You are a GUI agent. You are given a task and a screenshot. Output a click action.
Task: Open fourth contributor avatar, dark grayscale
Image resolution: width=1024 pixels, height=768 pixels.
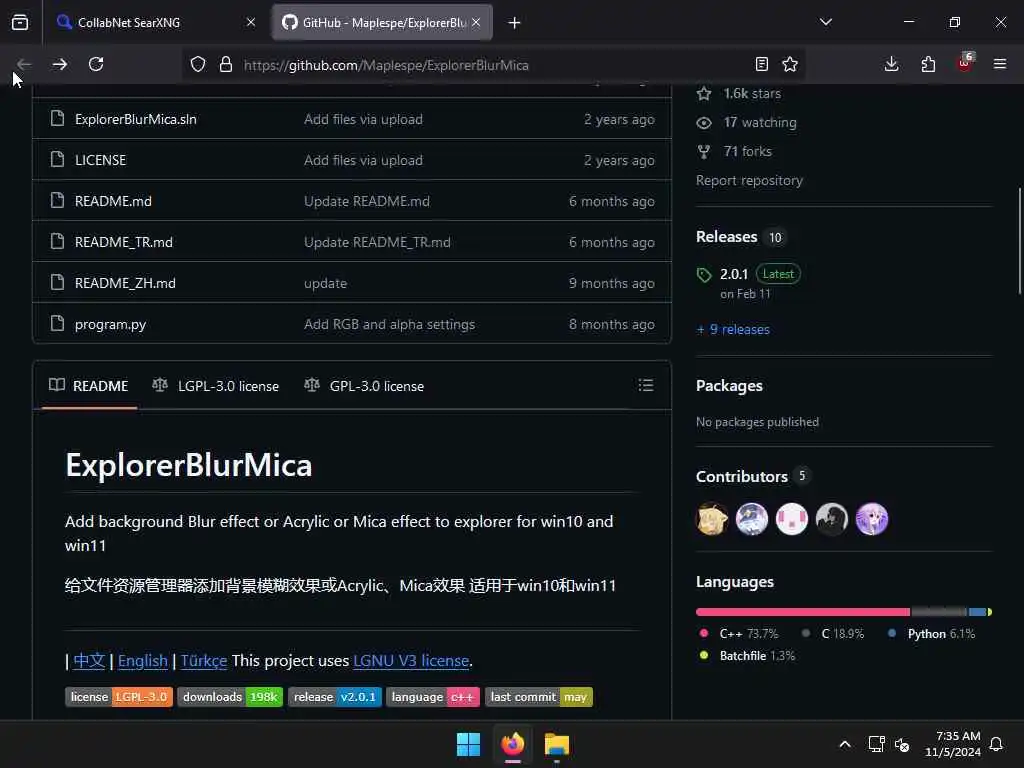click(x=831, y=519)
